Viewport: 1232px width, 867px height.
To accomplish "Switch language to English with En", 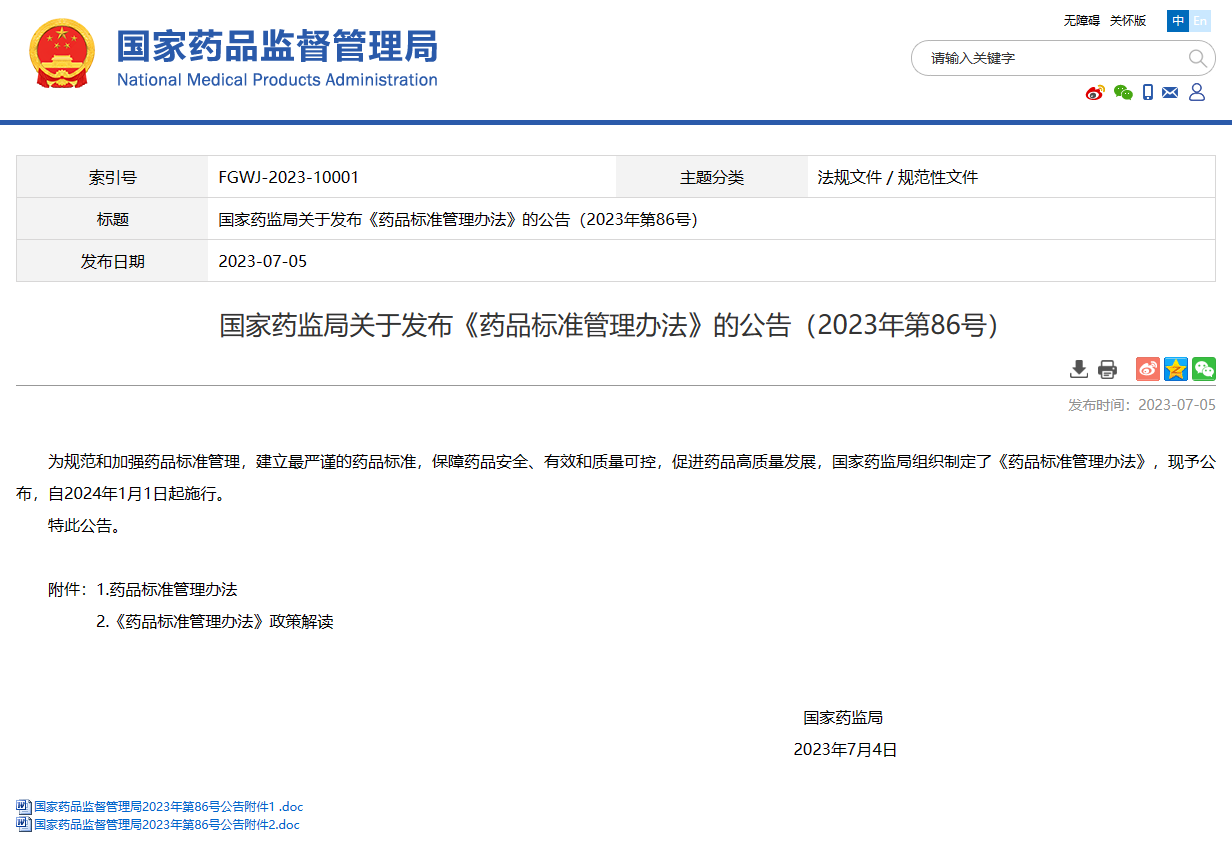I will 1200,20.
